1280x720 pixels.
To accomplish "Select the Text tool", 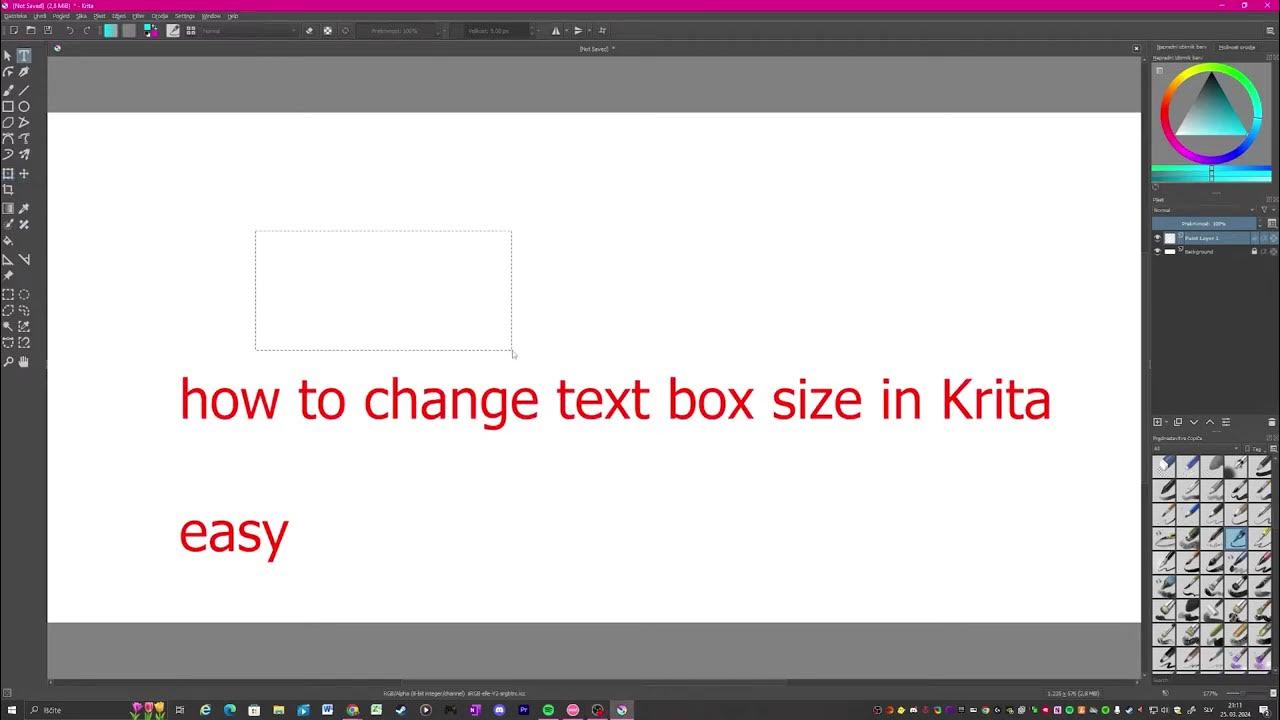I will click(24, 56).
